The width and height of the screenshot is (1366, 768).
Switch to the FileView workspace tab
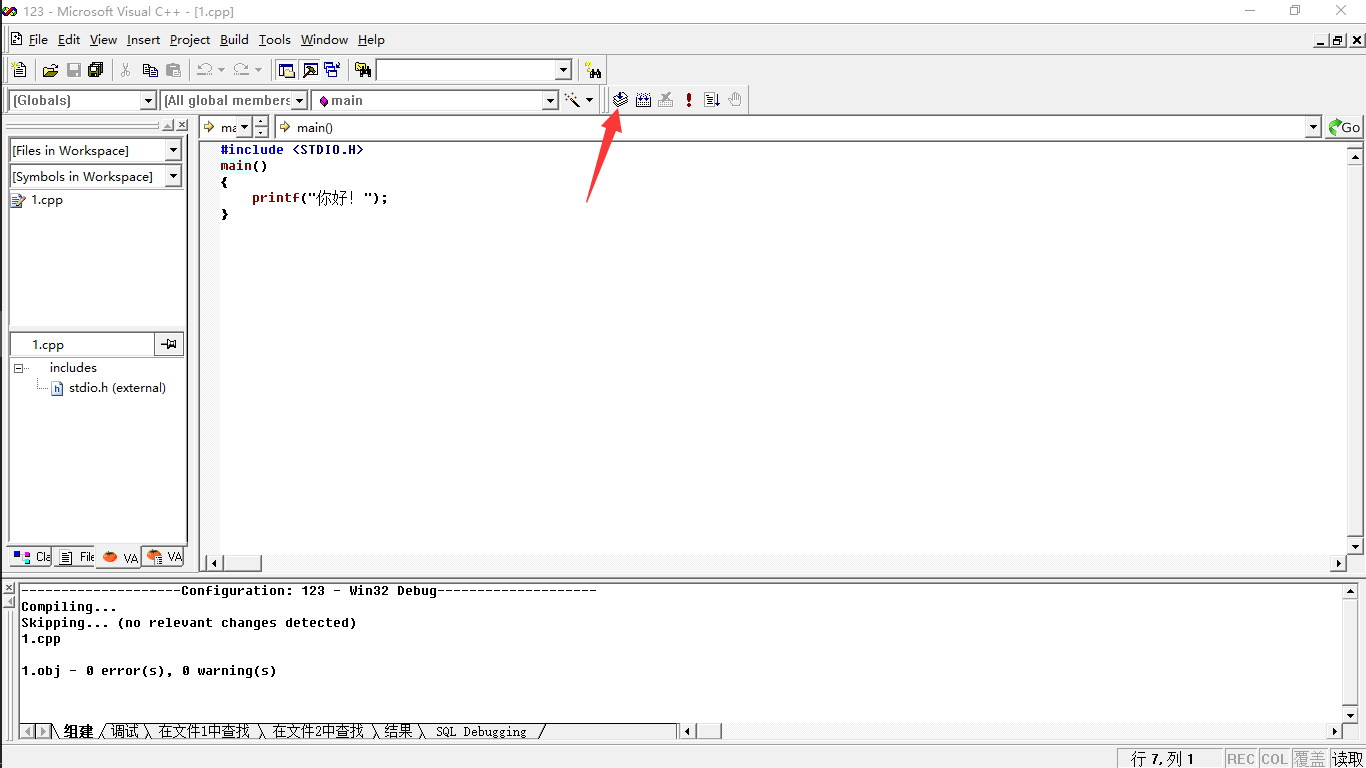pyautogui.click(x=76, y=557)
